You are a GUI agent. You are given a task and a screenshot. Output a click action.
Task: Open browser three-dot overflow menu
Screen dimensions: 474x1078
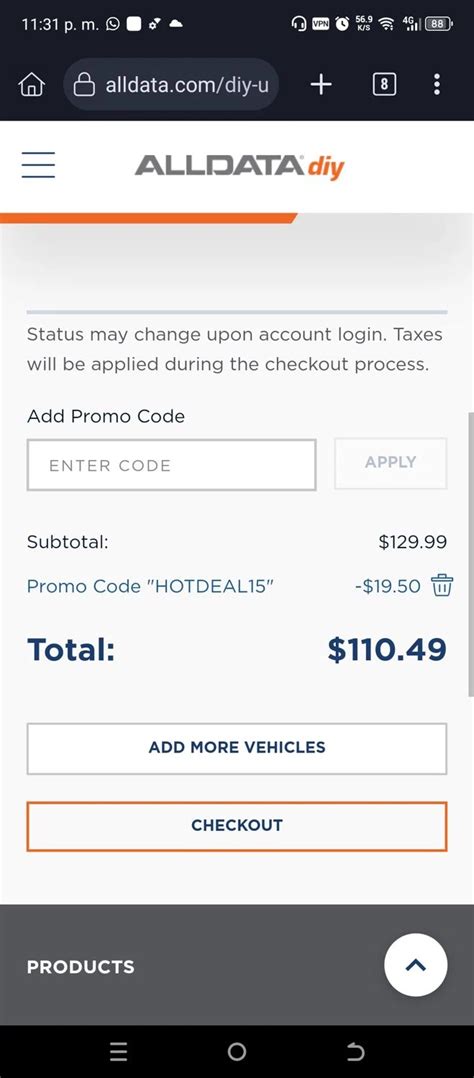(437, 85)
